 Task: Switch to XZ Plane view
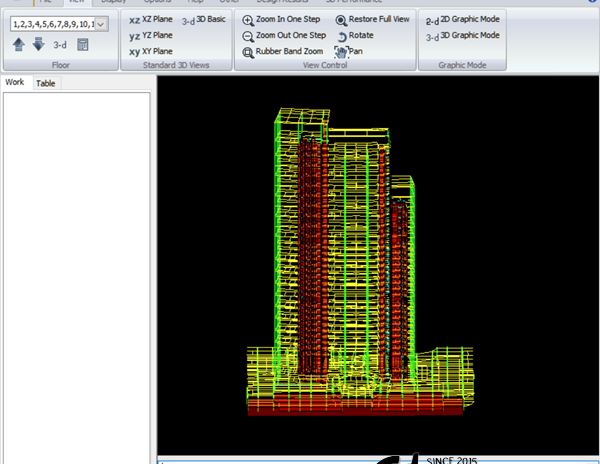[x=151, y=19]
